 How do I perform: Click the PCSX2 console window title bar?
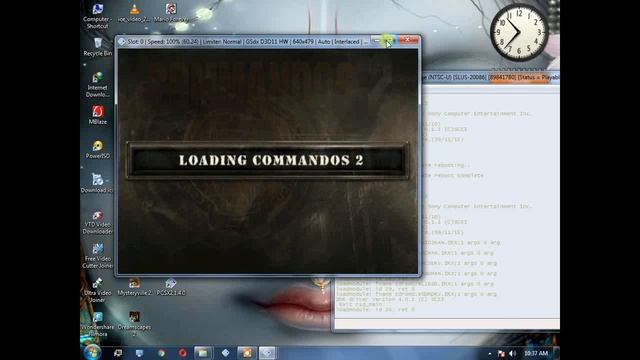490,77
